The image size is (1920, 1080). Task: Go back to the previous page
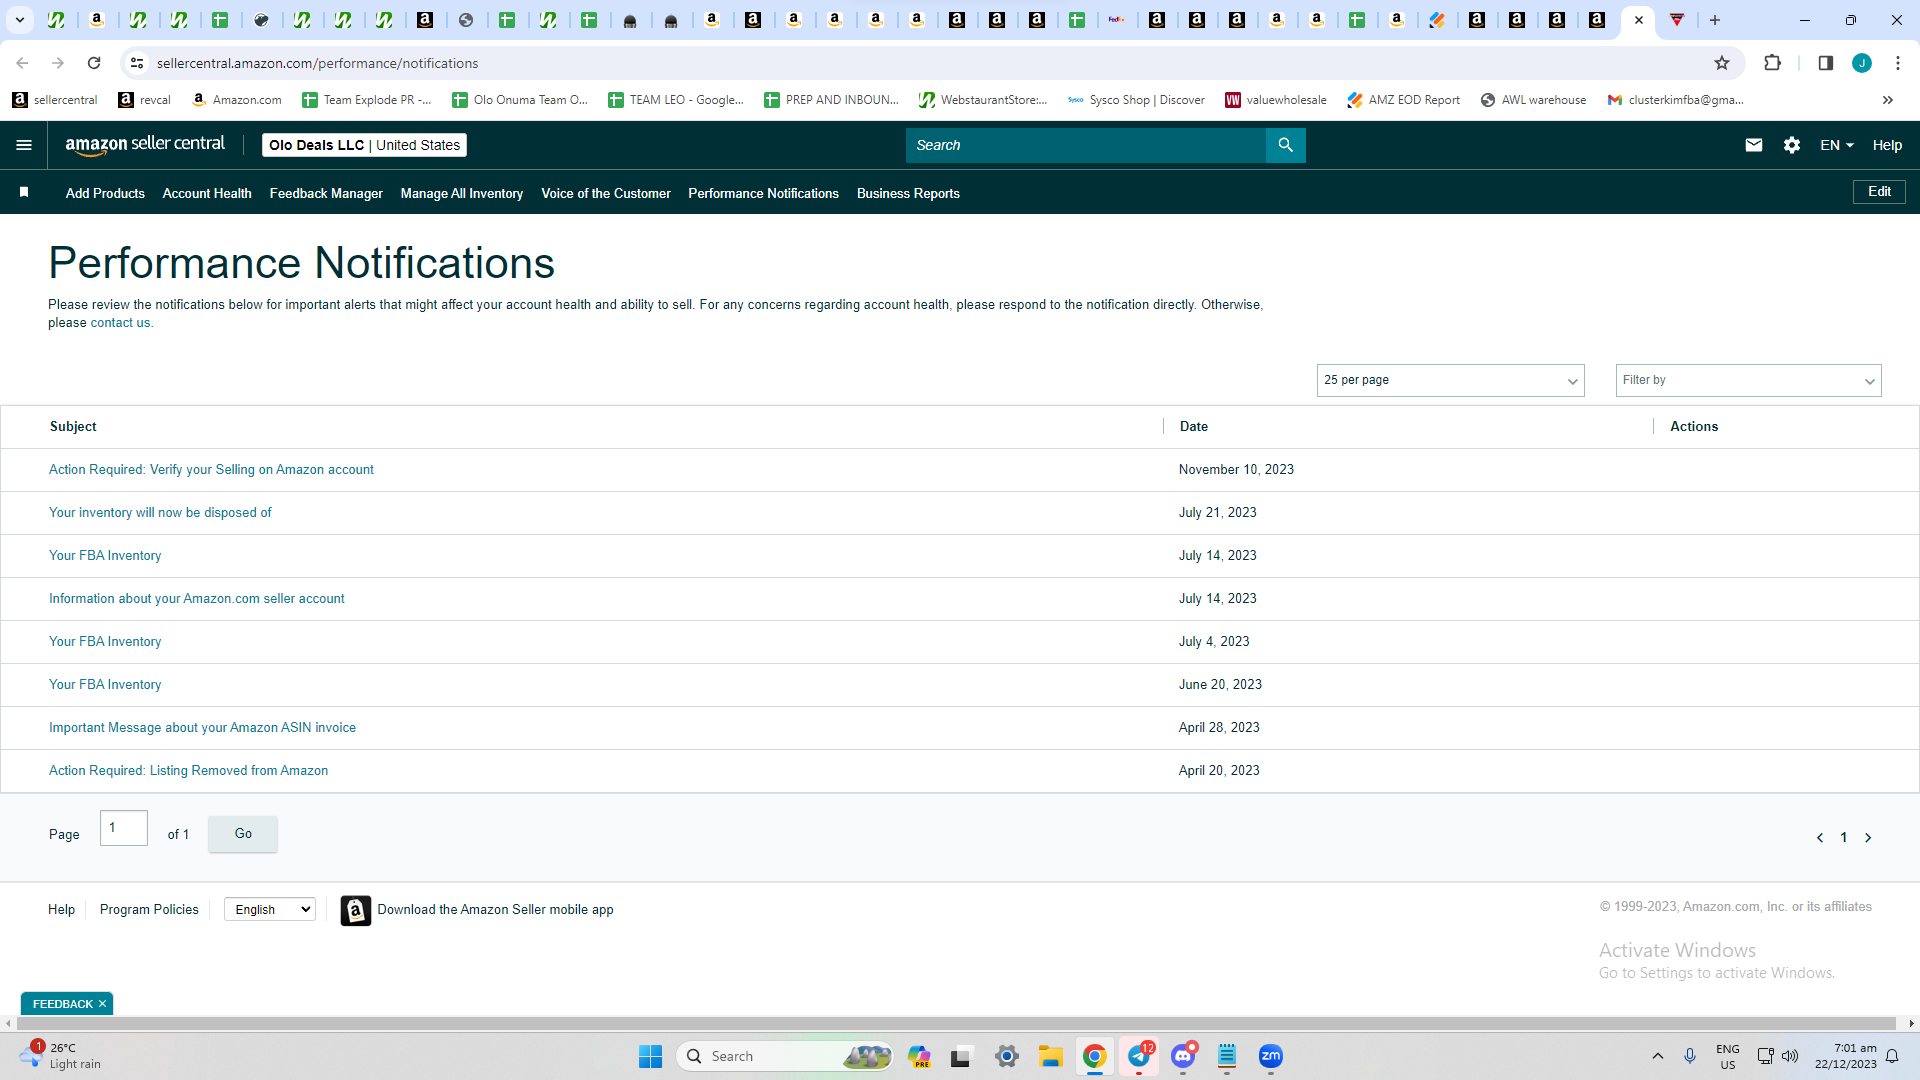22,63
